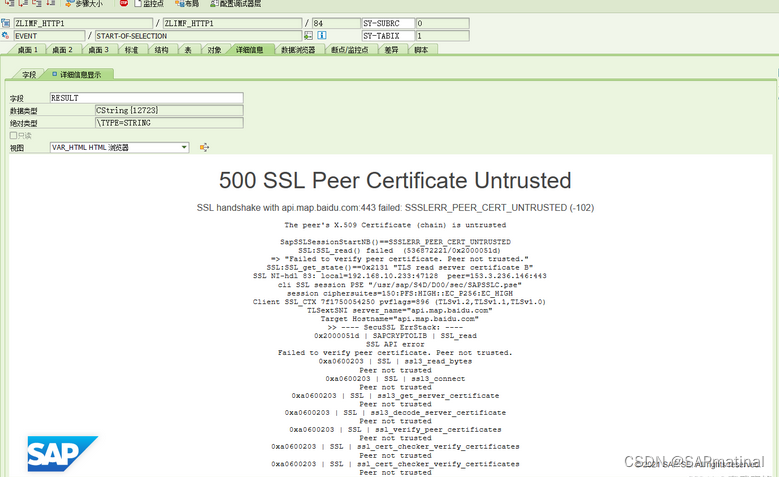This screenshot has height=477, width=779.
Task: Open the 布局 layout button
Action: point(187,3)
